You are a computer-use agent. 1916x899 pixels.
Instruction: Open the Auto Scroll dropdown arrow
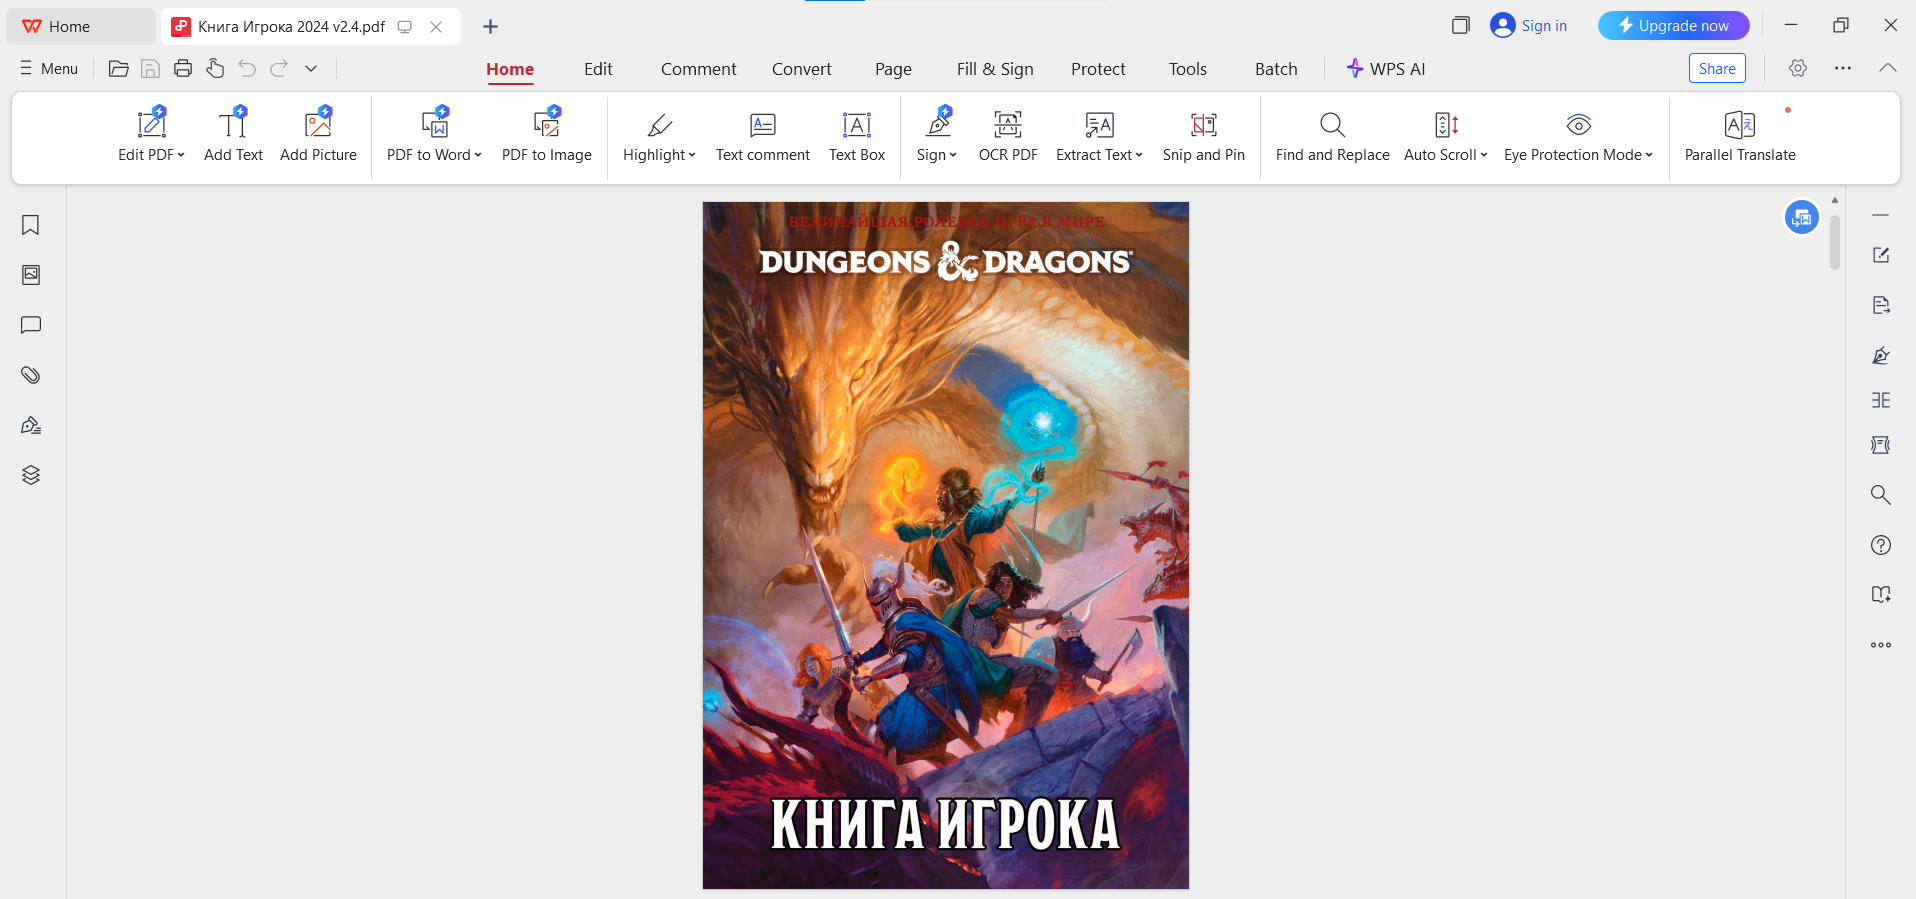tap(1484, 155)
